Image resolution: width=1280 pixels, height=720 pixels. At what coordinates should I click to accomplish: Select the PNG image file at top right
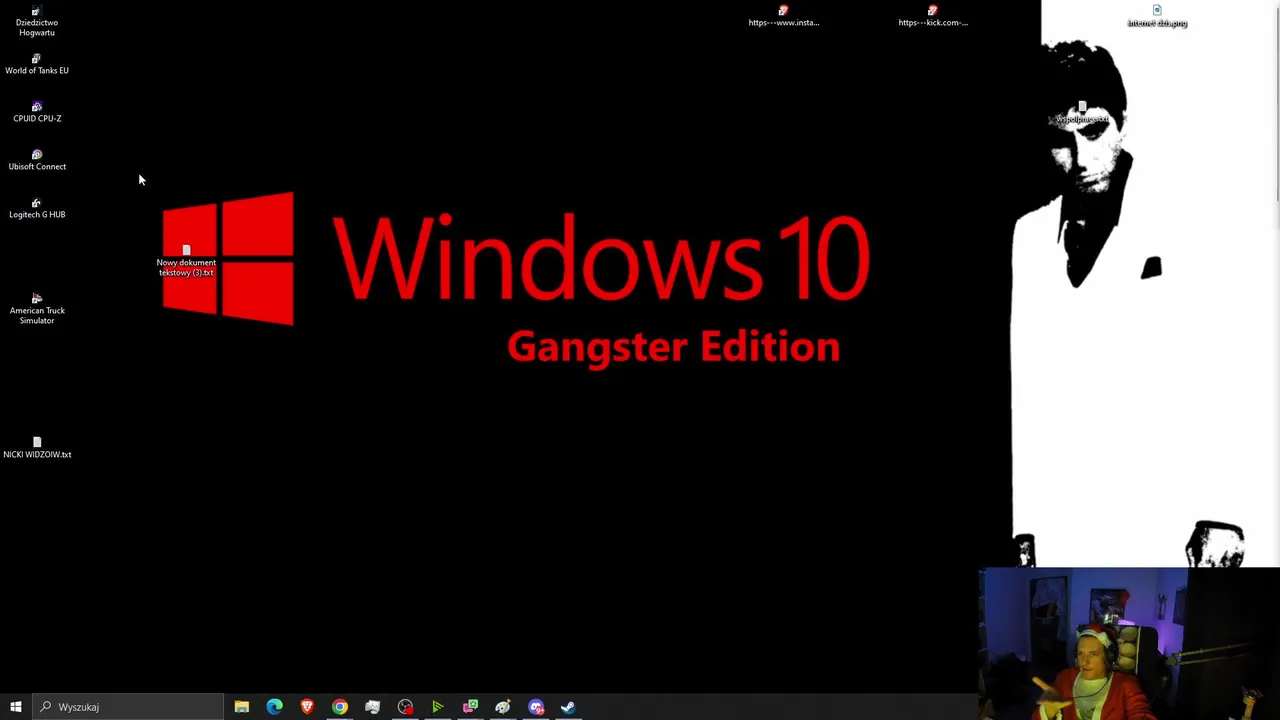point(1157,16)
